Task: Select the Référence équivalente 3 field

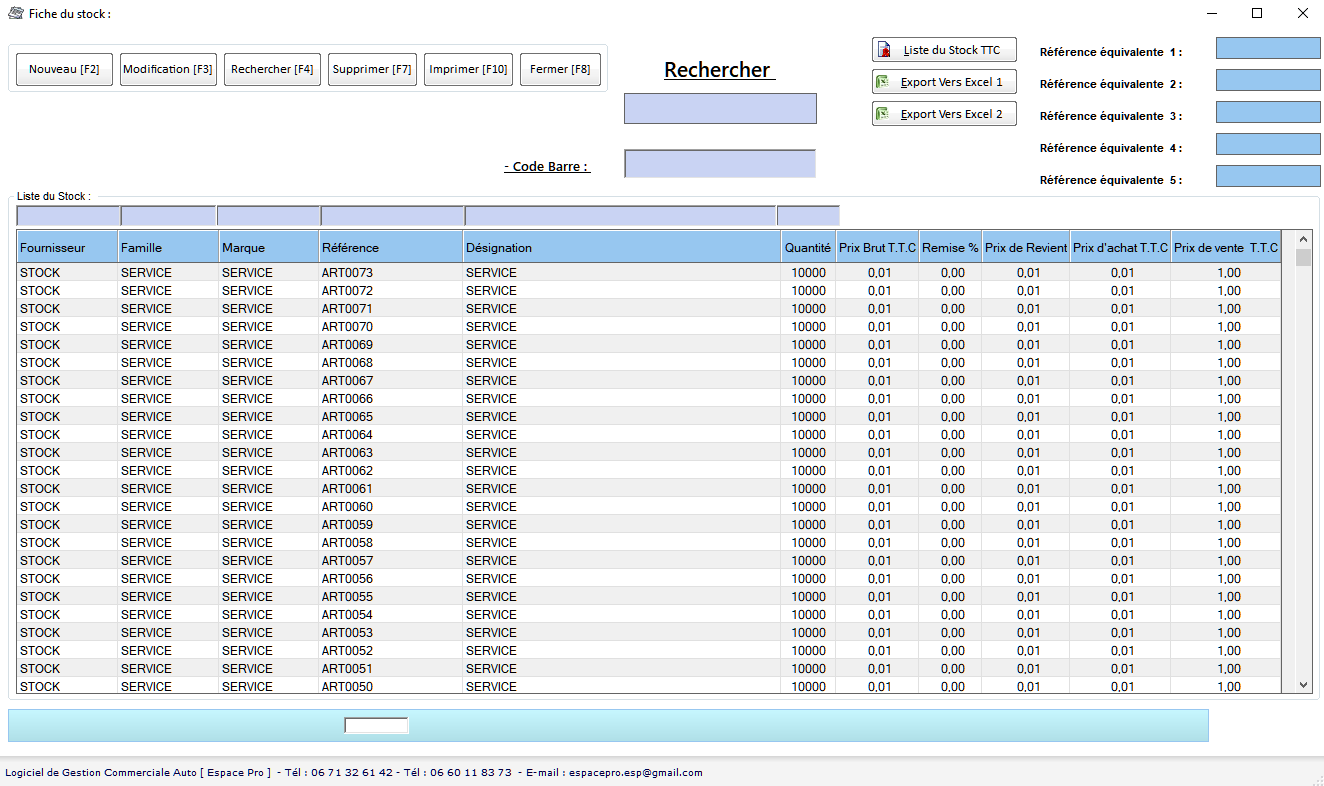Action: 1268,112
